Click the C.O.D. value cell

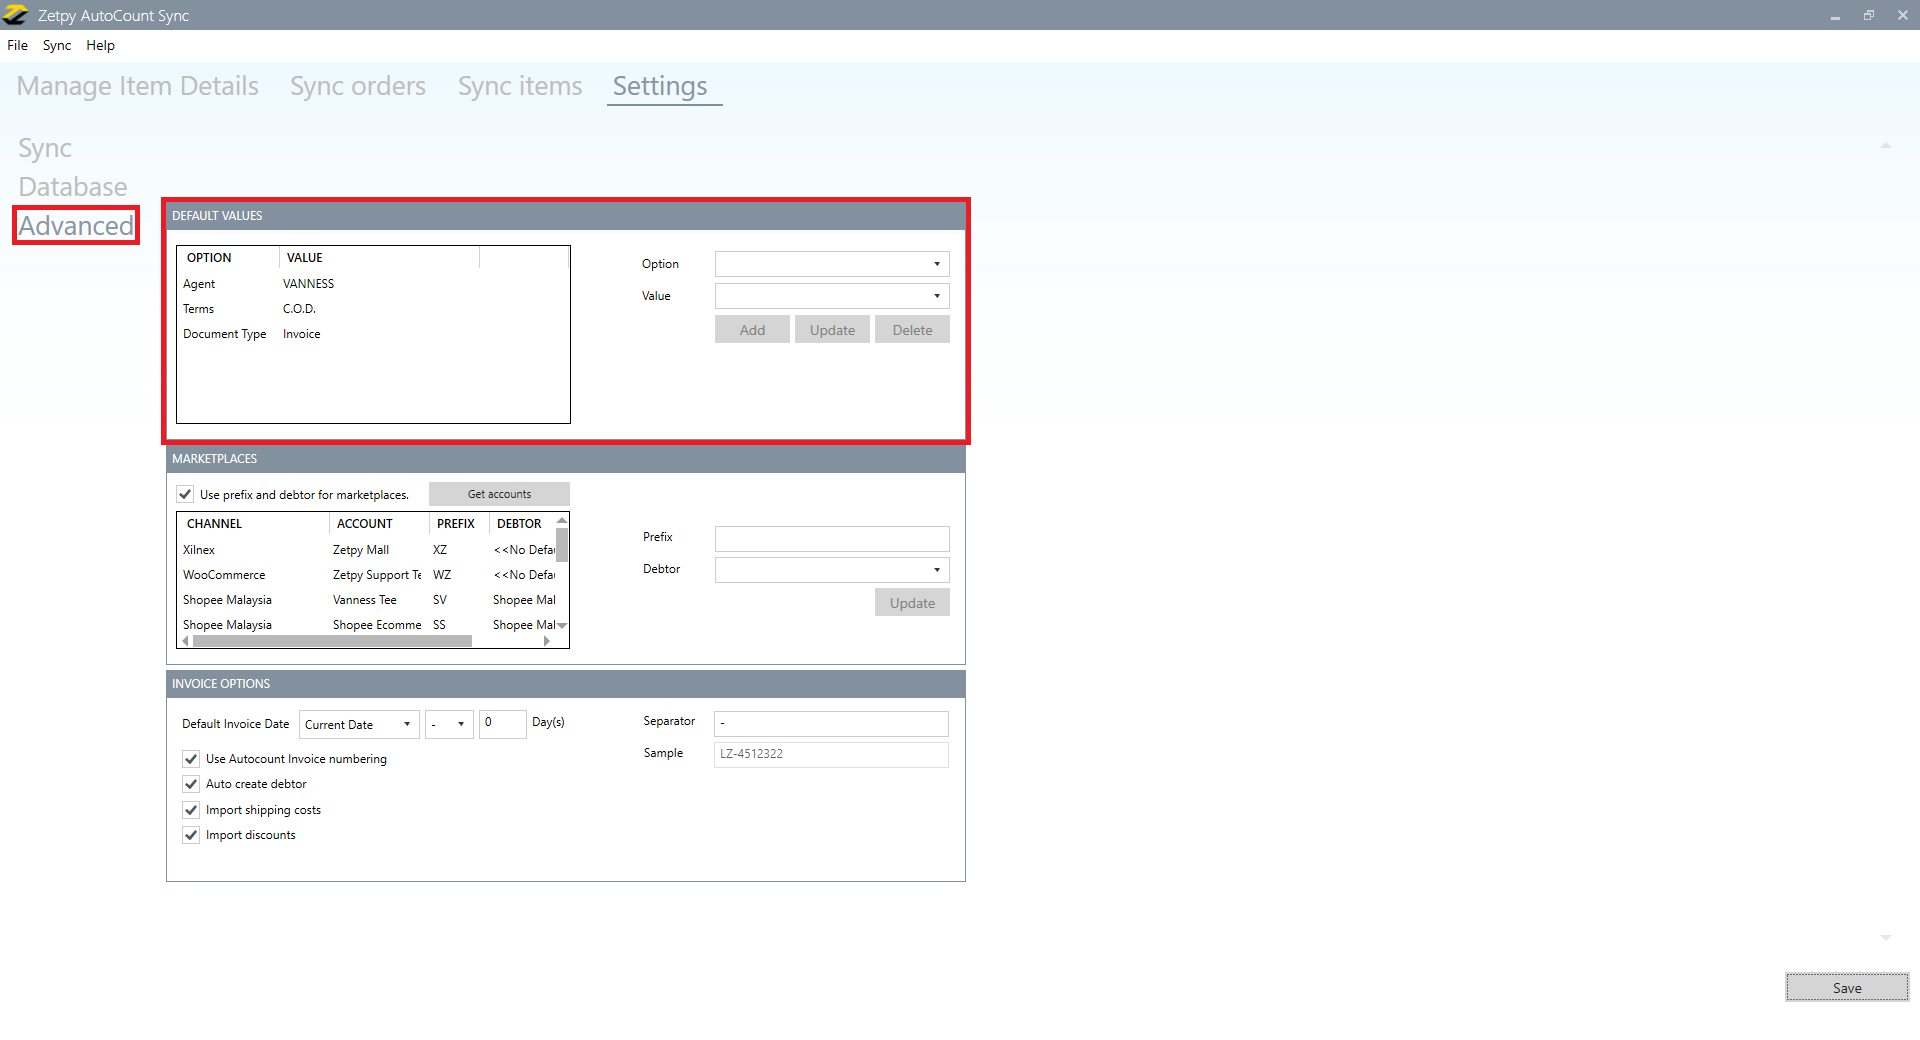tap(299, 309)
